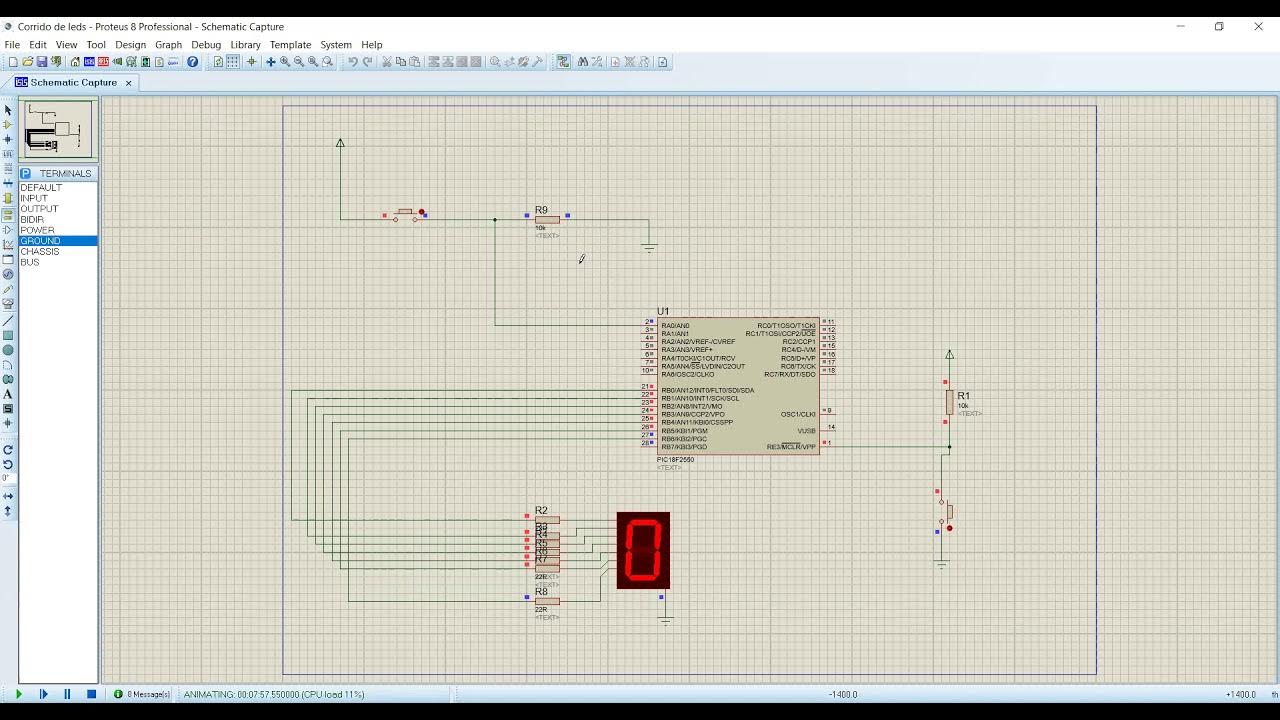Undo the last action
The height and width of the screenshot is (720, 1280).
click(x=353, y=62)
